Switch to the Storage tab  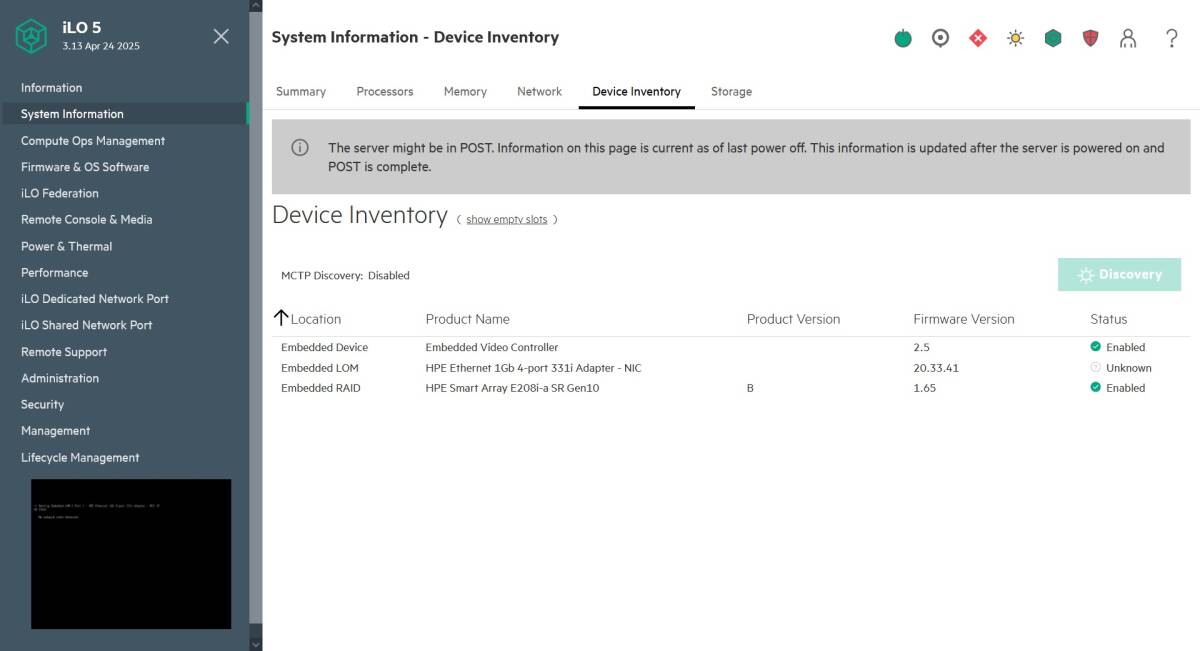[731, 91]
